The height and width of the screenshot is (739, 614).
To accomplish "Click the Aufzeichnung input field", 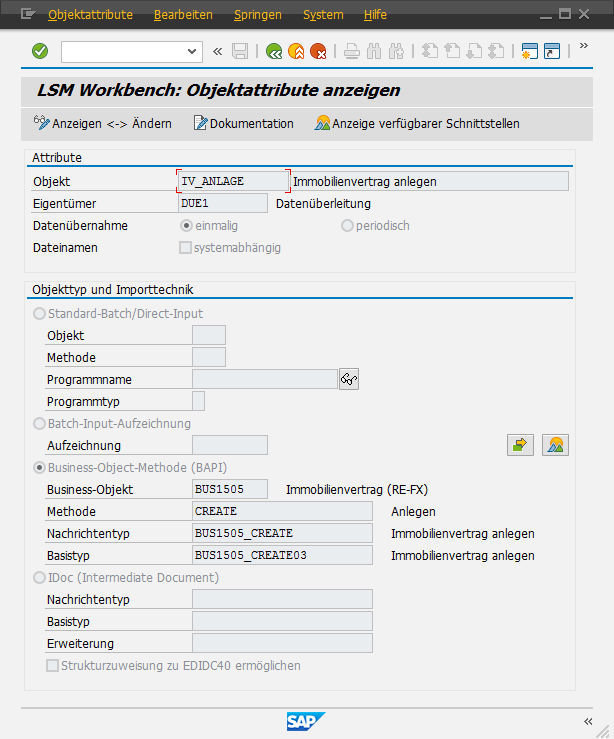I will pos(230,445).
